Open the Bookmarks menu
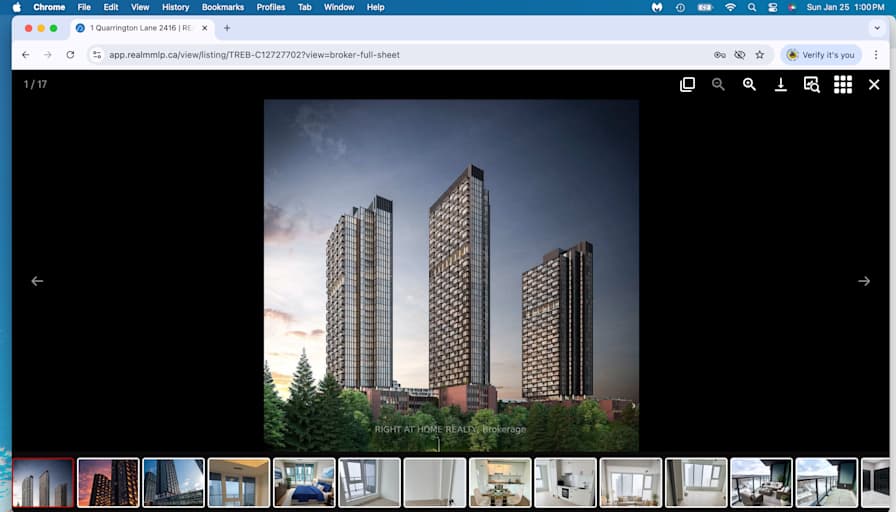The height and width of the screenshot is (512, 896). 222,7
